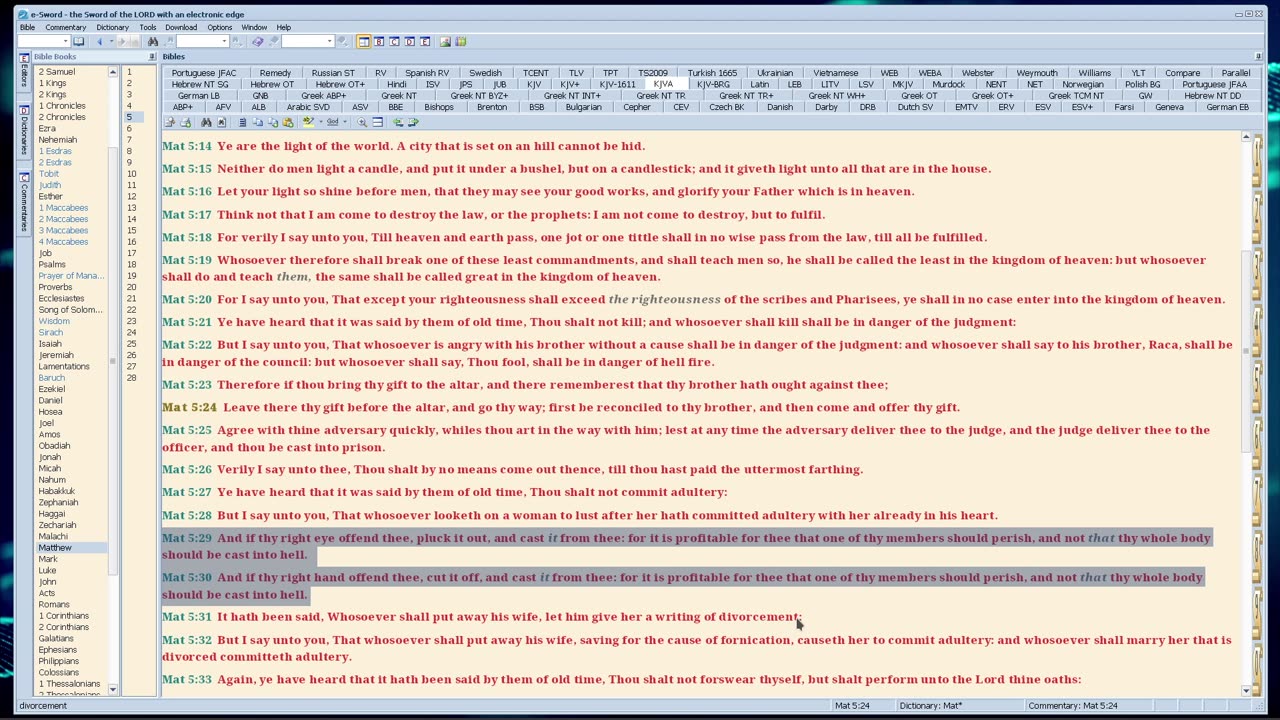Viewport: 1280px width, 720px height.
Task: Open the God underline dropdown arrow
Action: pyautogui.click(x=345, y=122)
